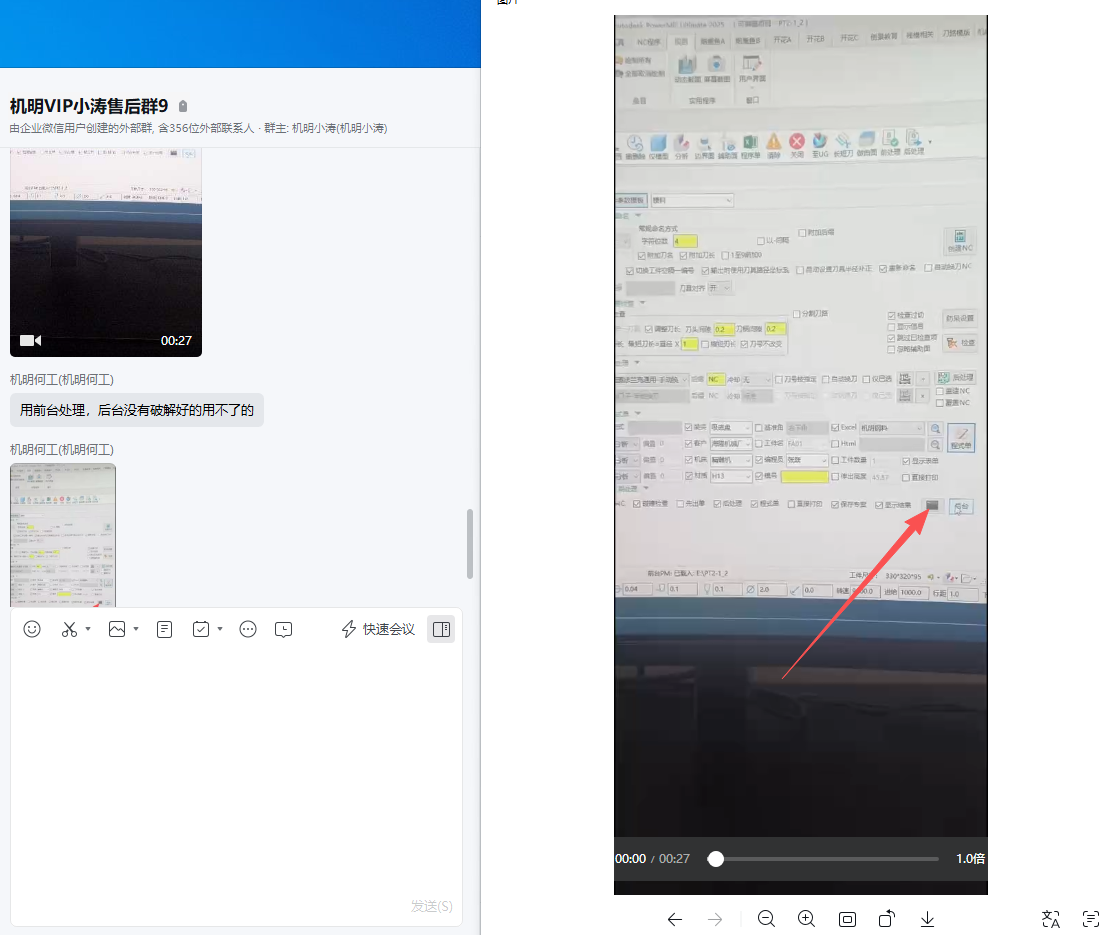This screenshot has height=935, width=1106.
Task: Open group title 机明VIP小涛售后群9
Action: pos(89,106)
